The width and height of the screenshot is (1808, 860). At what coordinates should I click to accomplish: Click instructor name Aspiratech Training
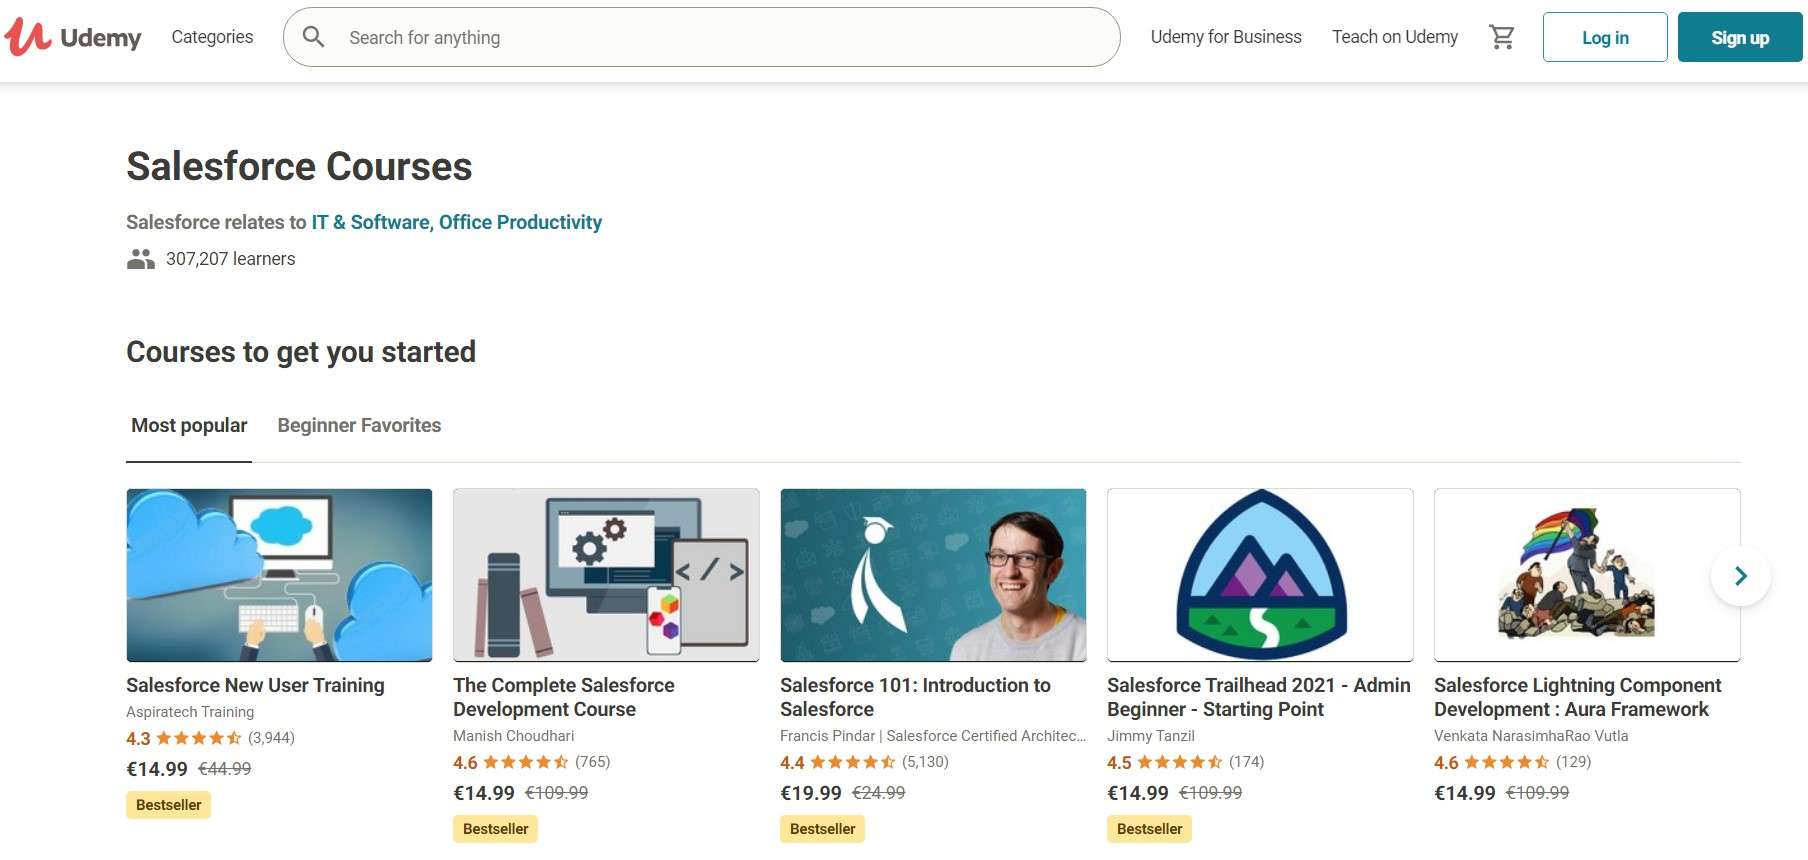190,712
